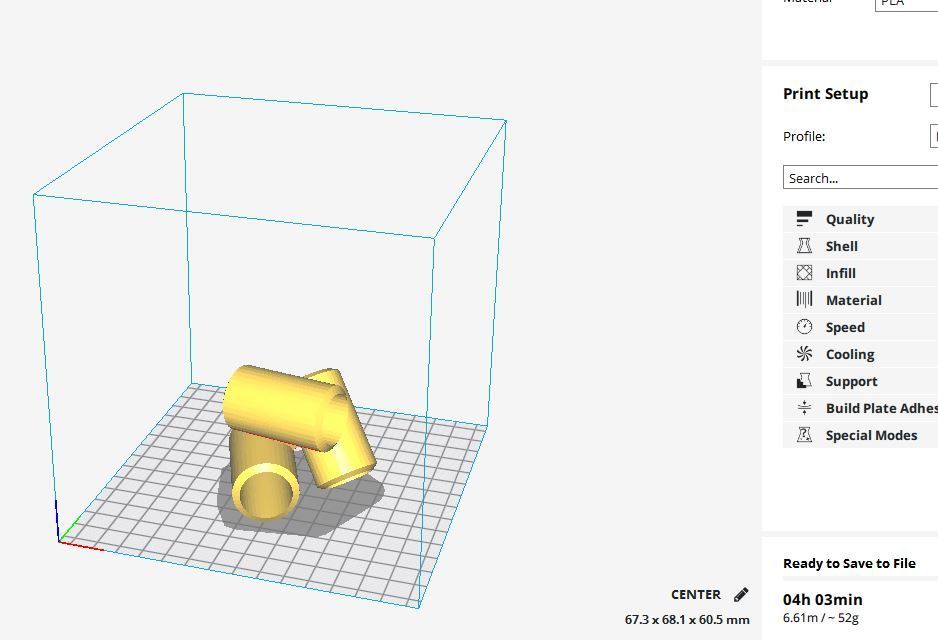Click the model dimensions text

click(x=687, y=620)
